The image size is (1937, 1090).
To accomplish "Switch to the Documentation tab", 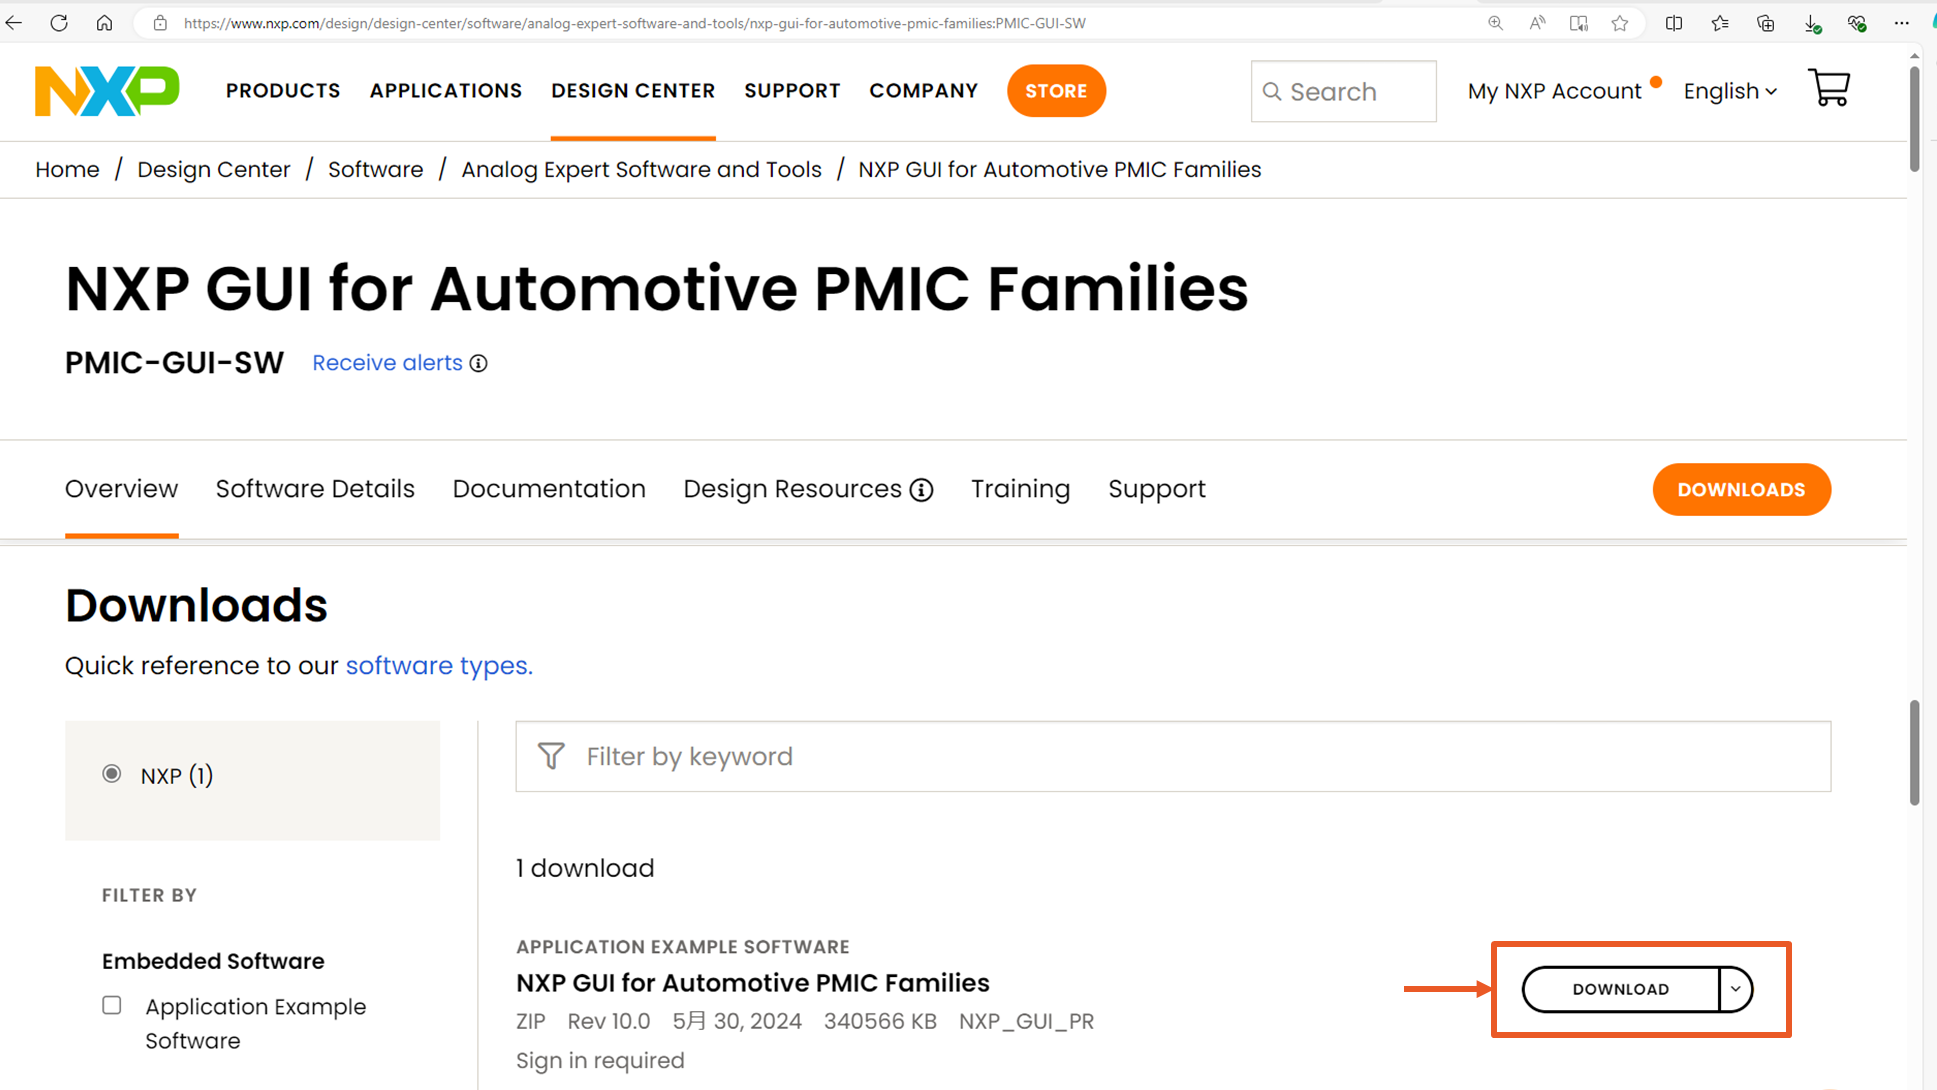I will pyautogui.click(x=549, y=489).
